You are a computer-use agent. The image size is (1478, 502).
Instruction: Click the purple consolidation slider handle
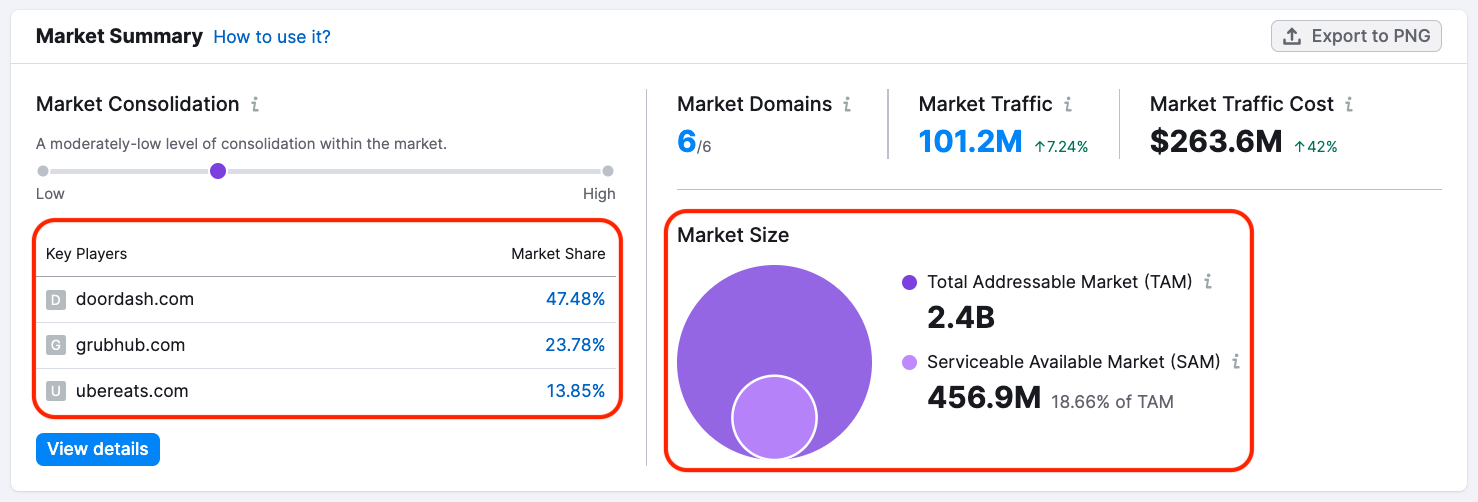pyautogui.click(x=218, y=171)
